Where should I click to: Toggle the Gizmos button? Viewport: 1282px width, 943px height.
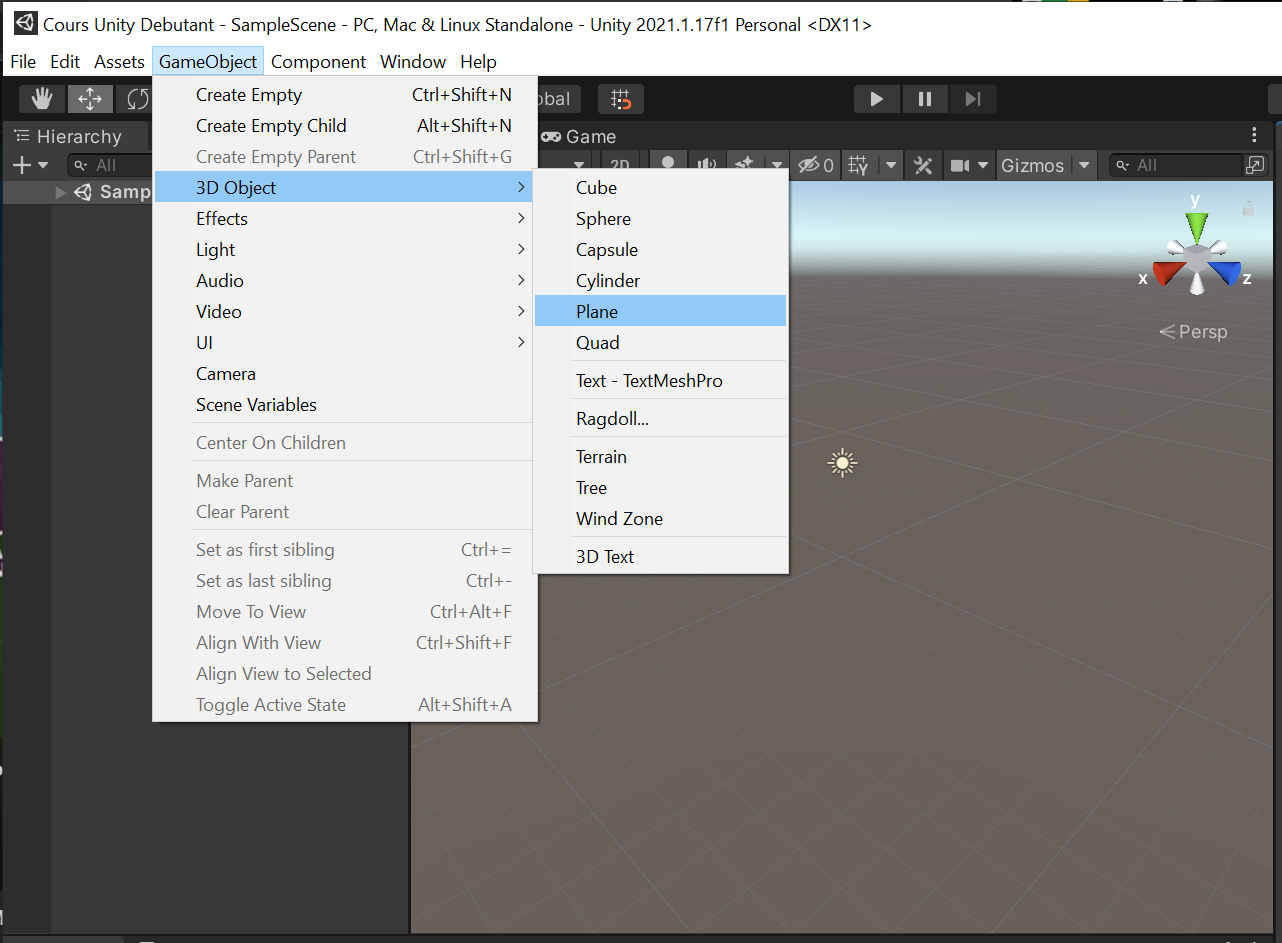(1033, 165)
